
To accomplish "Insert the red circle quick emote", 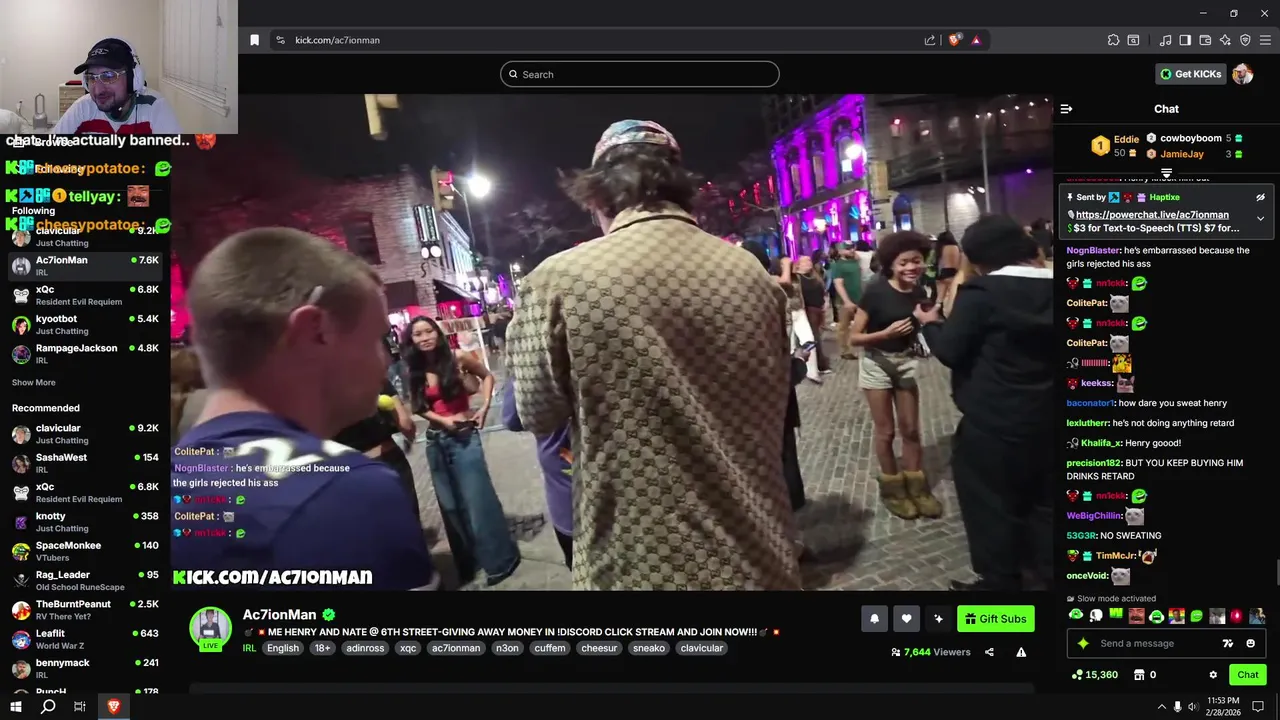I will [x=1237, y=616].
